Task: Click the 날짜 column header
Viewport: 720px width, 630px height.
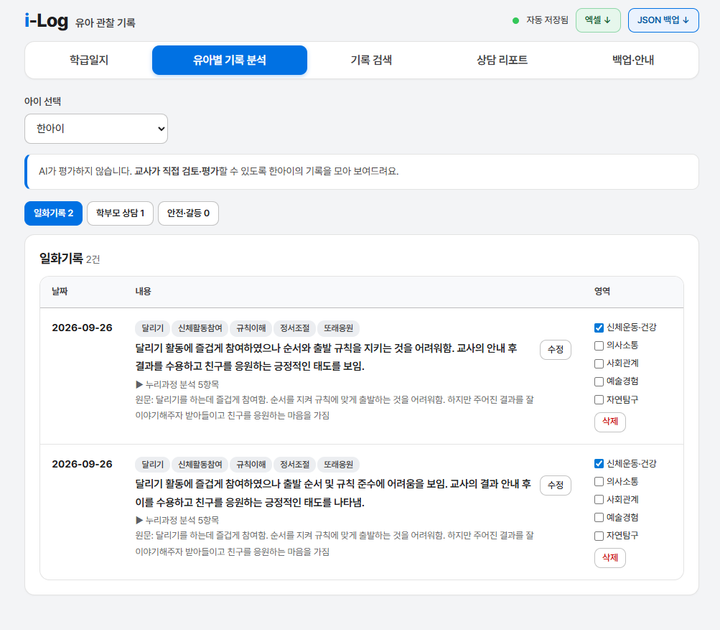Action: tap(60, 292)
